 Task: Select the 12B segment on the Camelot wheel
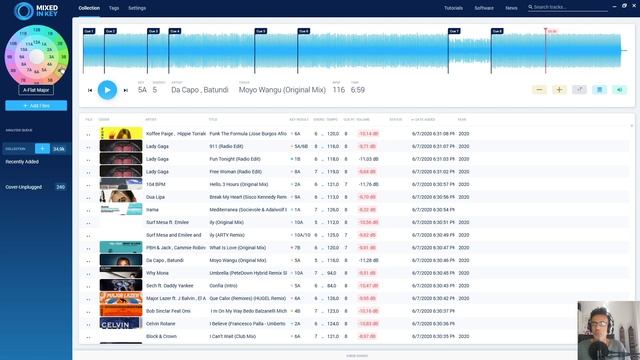37,30
